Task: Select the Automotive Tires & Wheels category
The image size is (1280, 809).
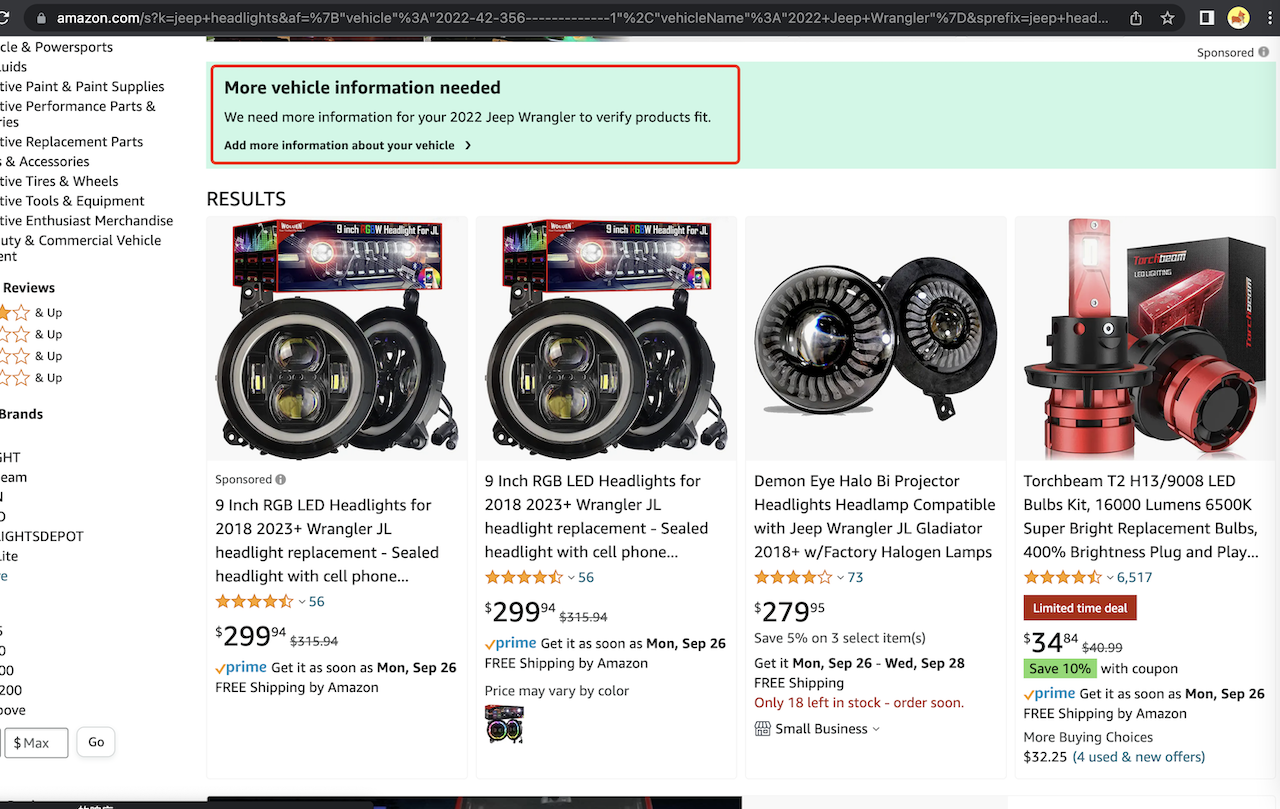Action: coord(59,181)
